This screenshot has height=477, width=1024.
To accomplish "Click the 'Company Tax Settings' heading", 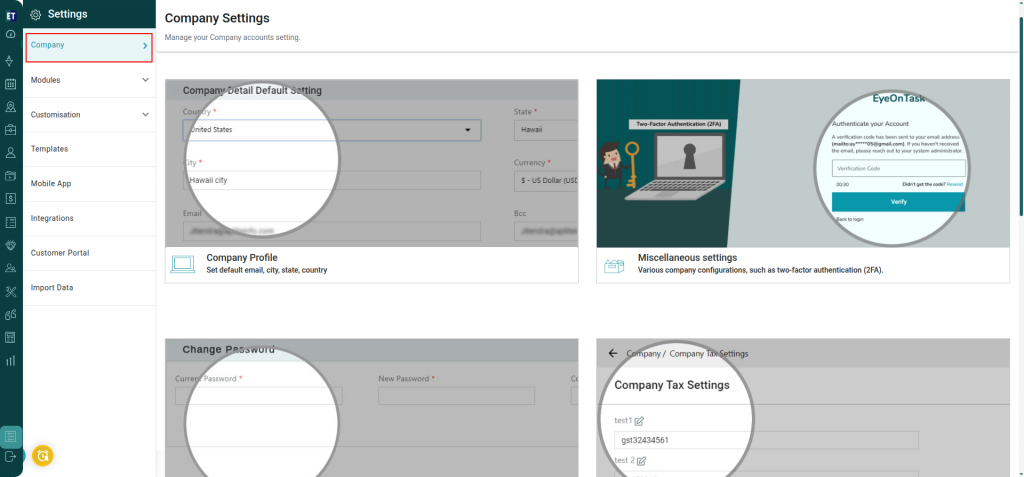I will click(x=672, y=385).
